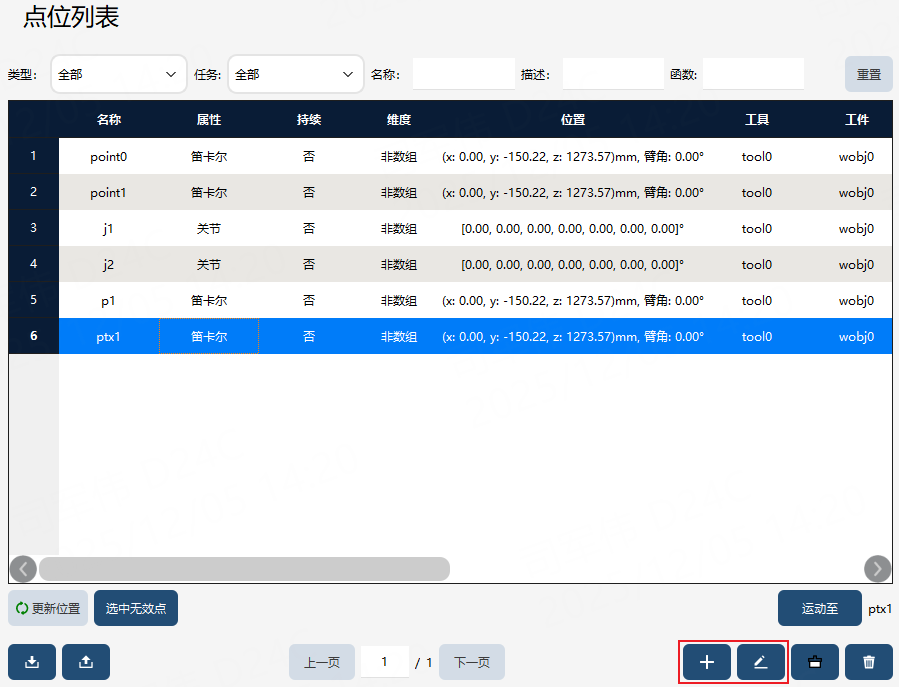Go to 下一页 next page
The image size is (899, 687).
(x=472, y=662)
